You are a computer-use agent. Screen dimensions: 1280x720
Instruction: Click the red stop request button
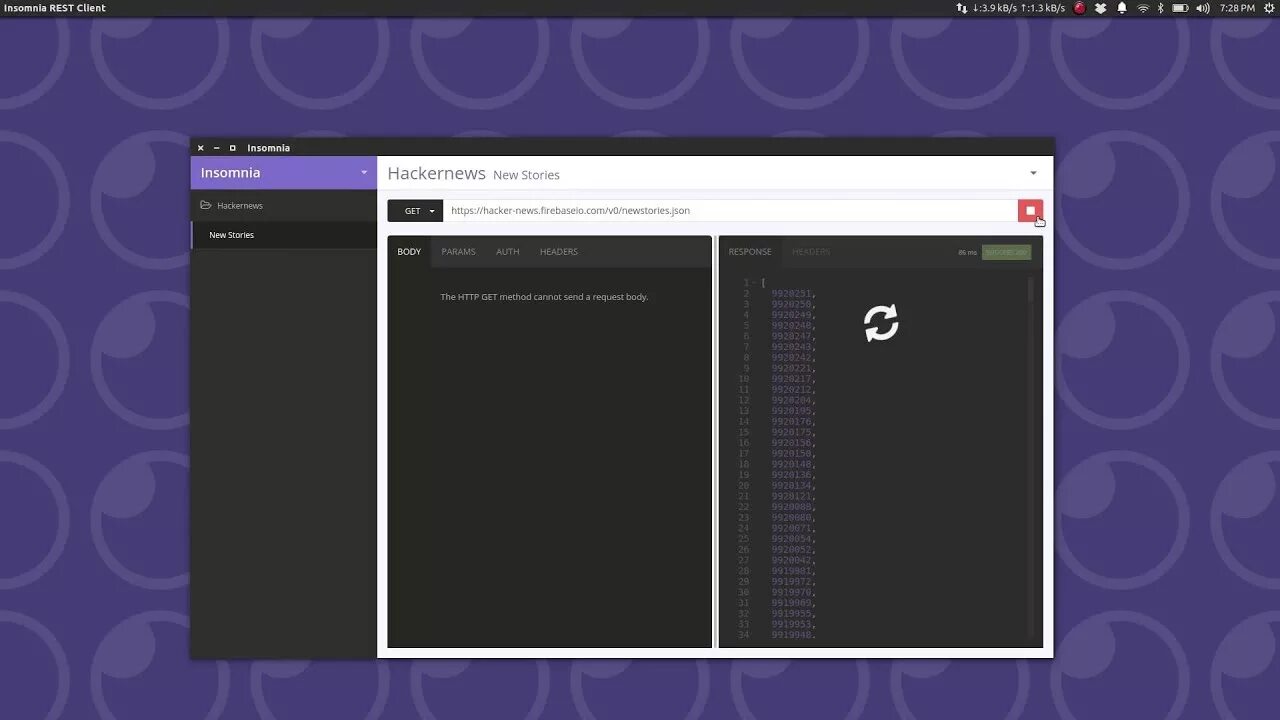[x=1030, y=211]
